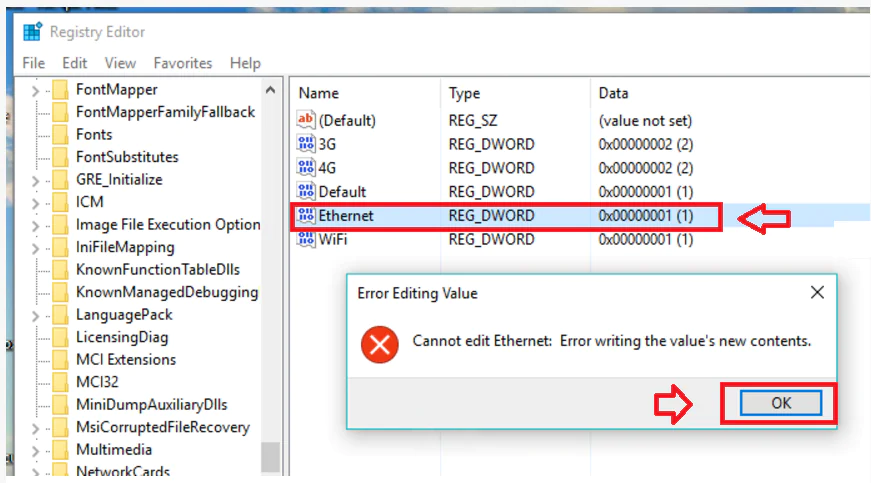Click the KnownFunctionTableDlls folder icon
The height and width of the screenshot is (483, 871).
point(60,270)
